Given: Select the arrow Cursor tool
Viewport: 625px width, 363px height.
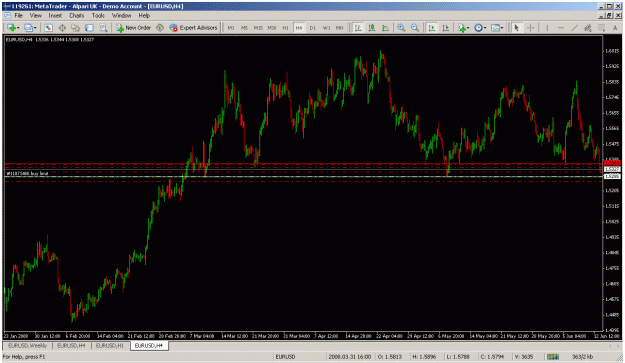Looking at the screenshot, I should (517, 27).
